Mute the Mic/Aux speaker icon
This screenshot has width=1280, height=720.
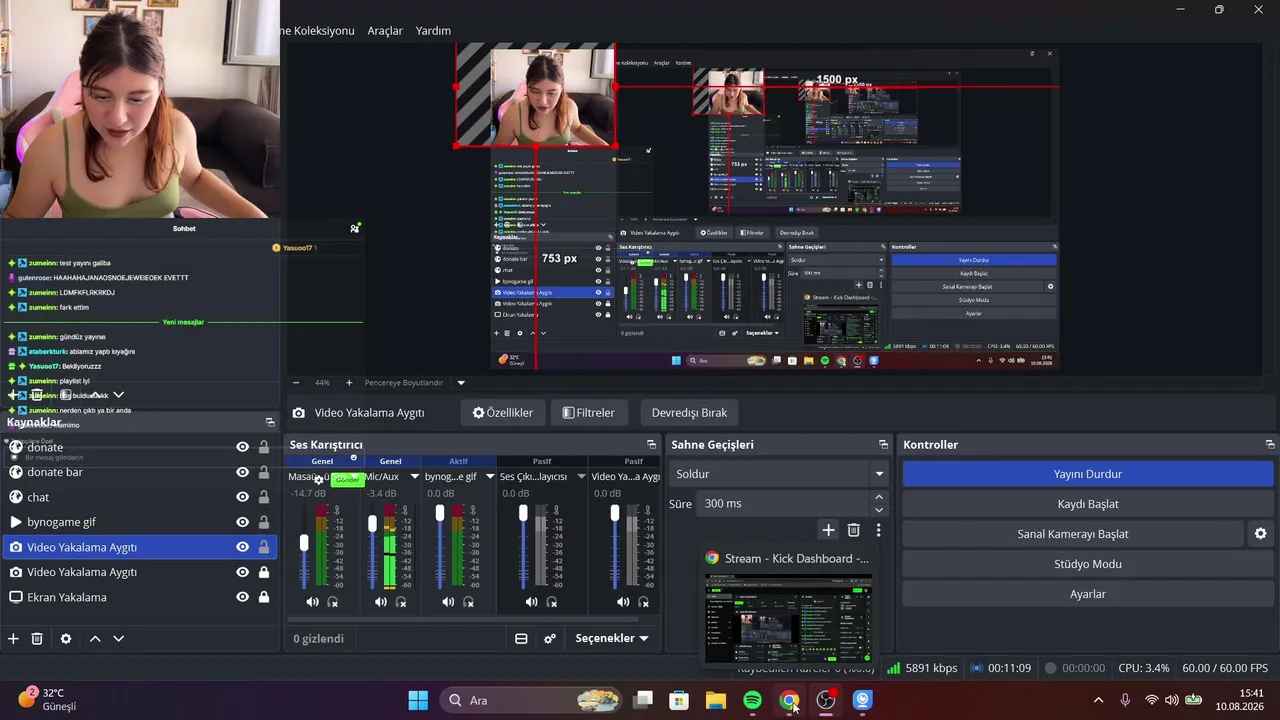[380, 602]
